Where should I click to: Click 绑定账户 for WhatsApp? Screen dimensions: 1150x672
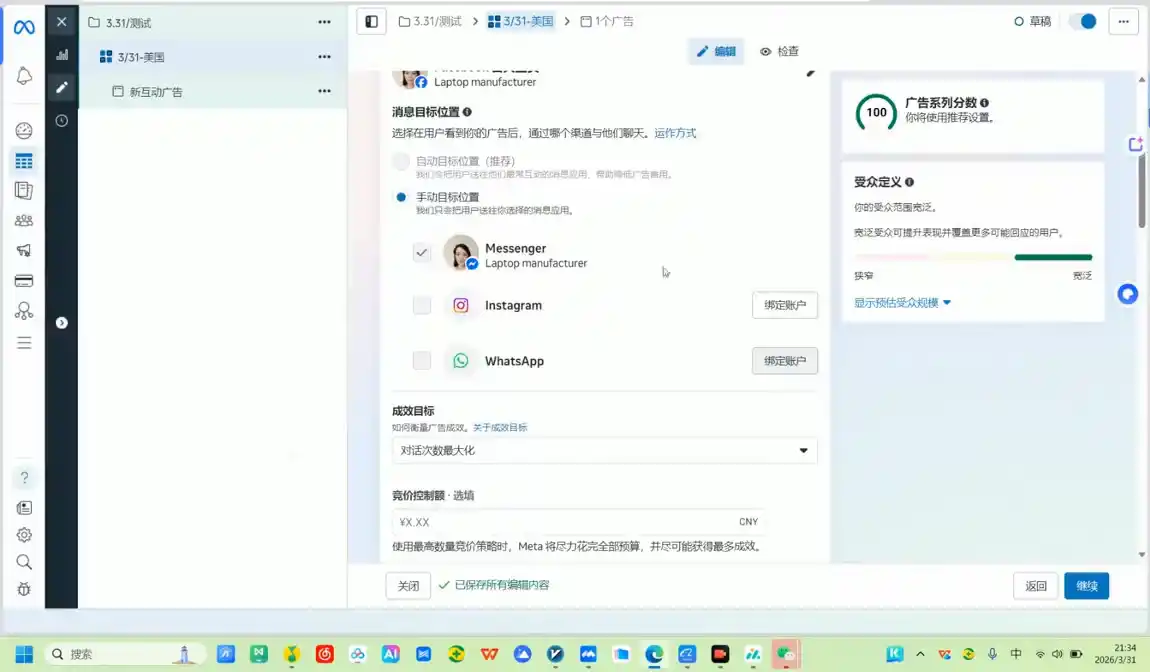point(785,361)
